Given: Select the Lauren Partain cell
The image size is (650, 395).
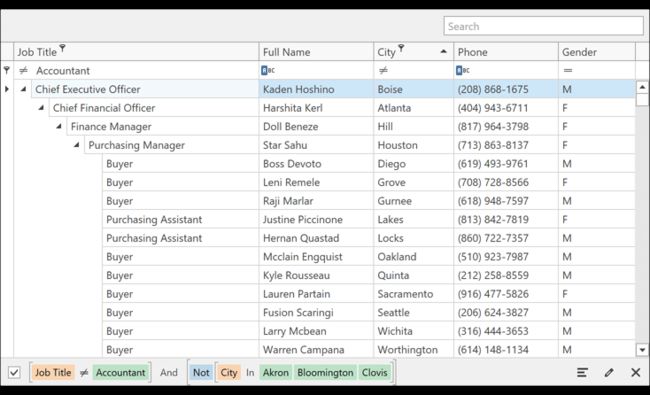Looking at the screenshot, I should (316, 294).
